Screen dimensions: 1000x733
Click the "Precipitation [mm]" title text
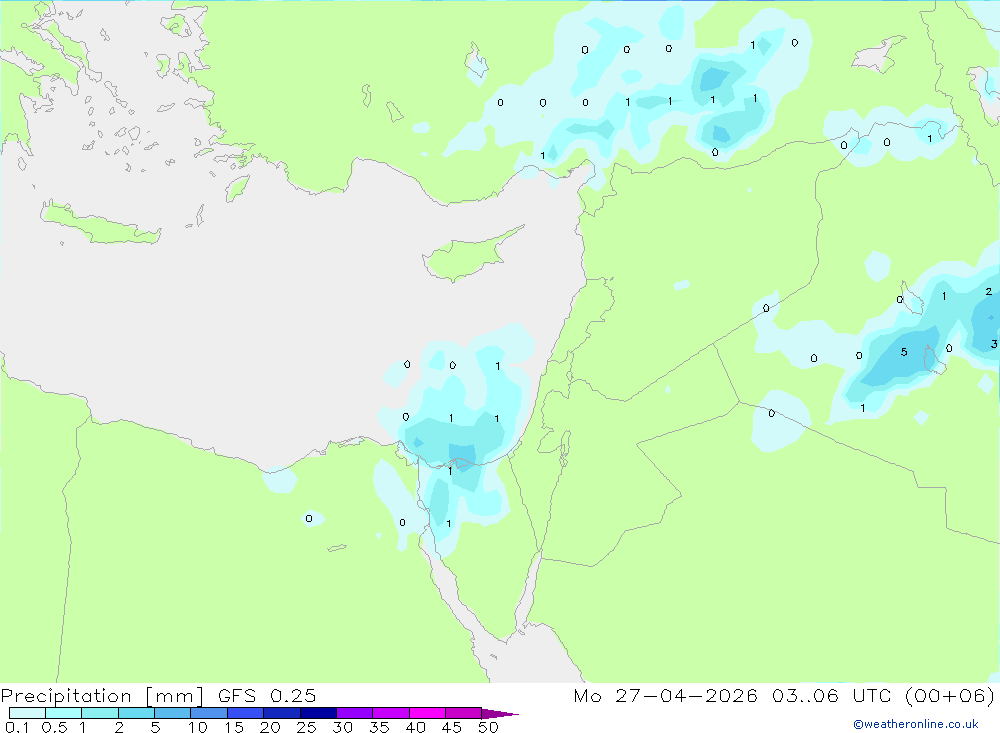point(102,696)
